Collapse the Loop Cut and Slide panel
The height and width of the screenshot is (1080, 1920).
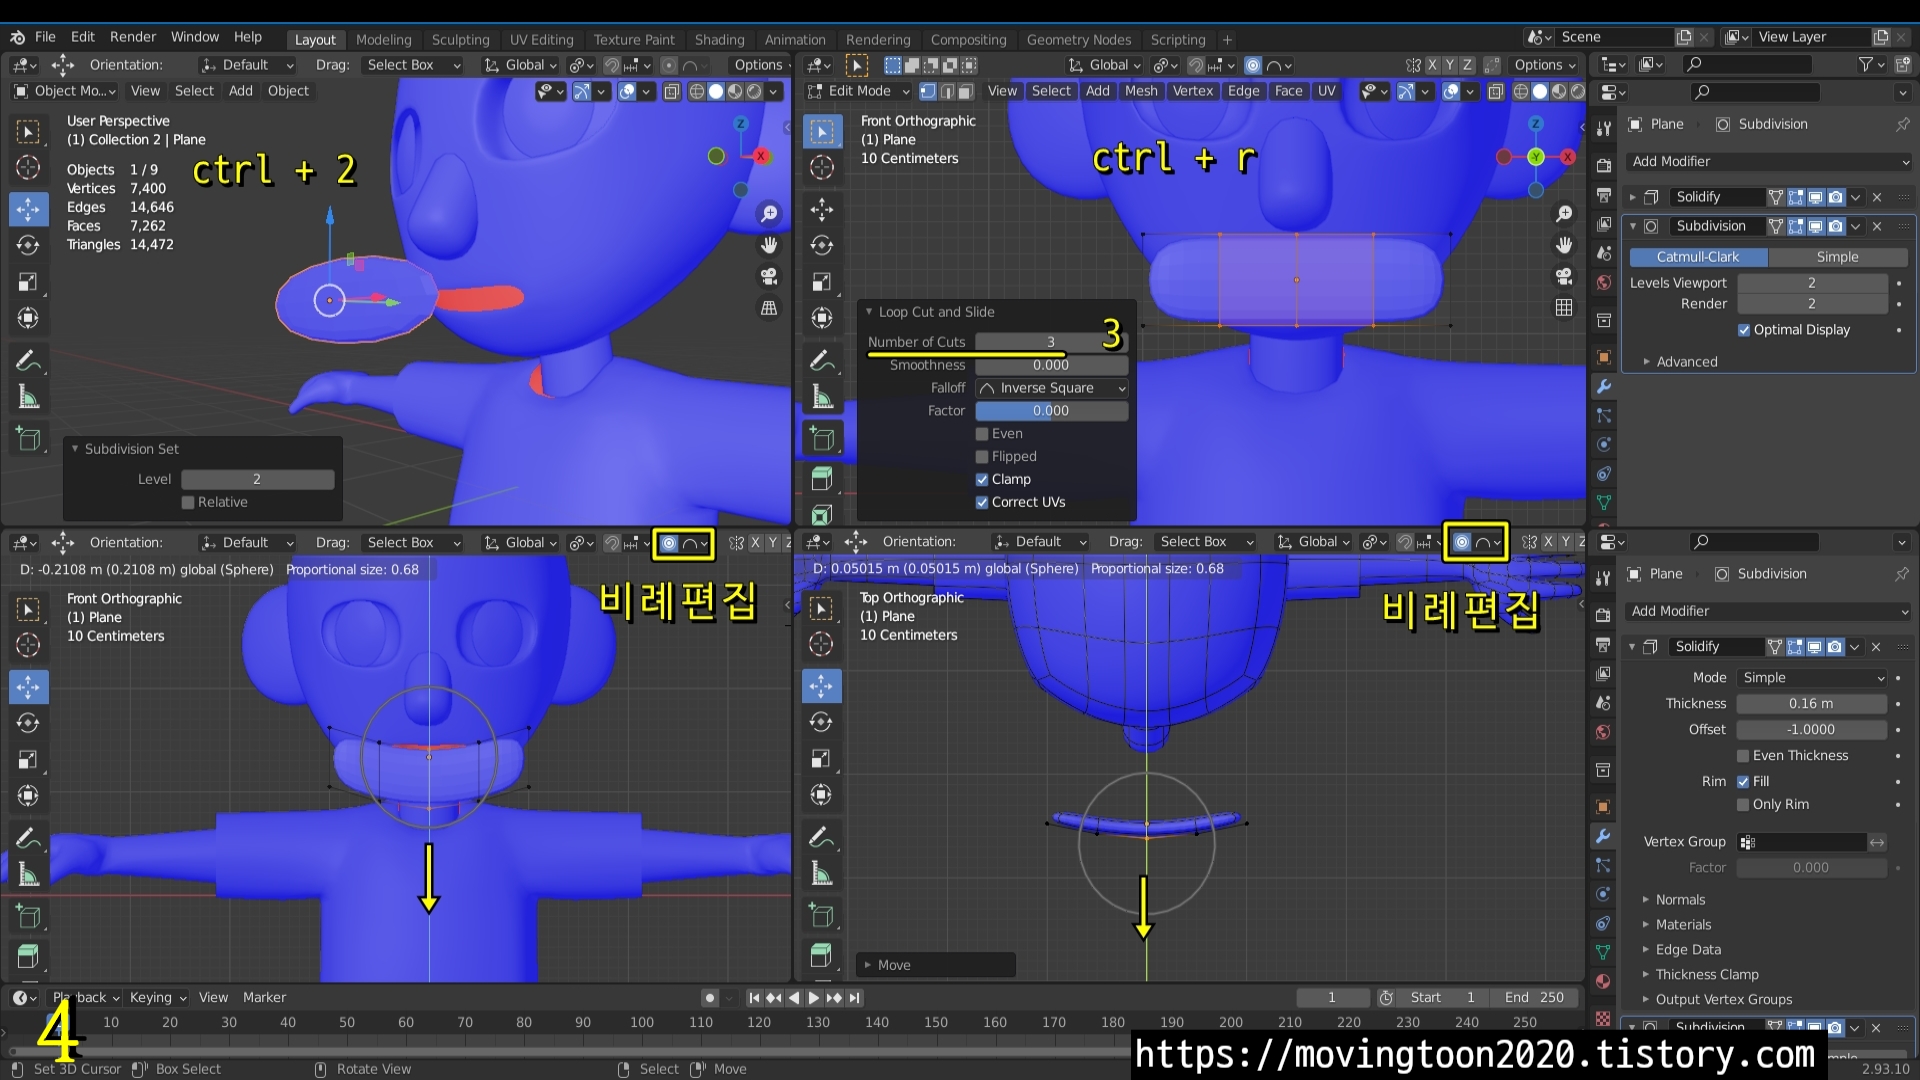(x=869, y=312)
